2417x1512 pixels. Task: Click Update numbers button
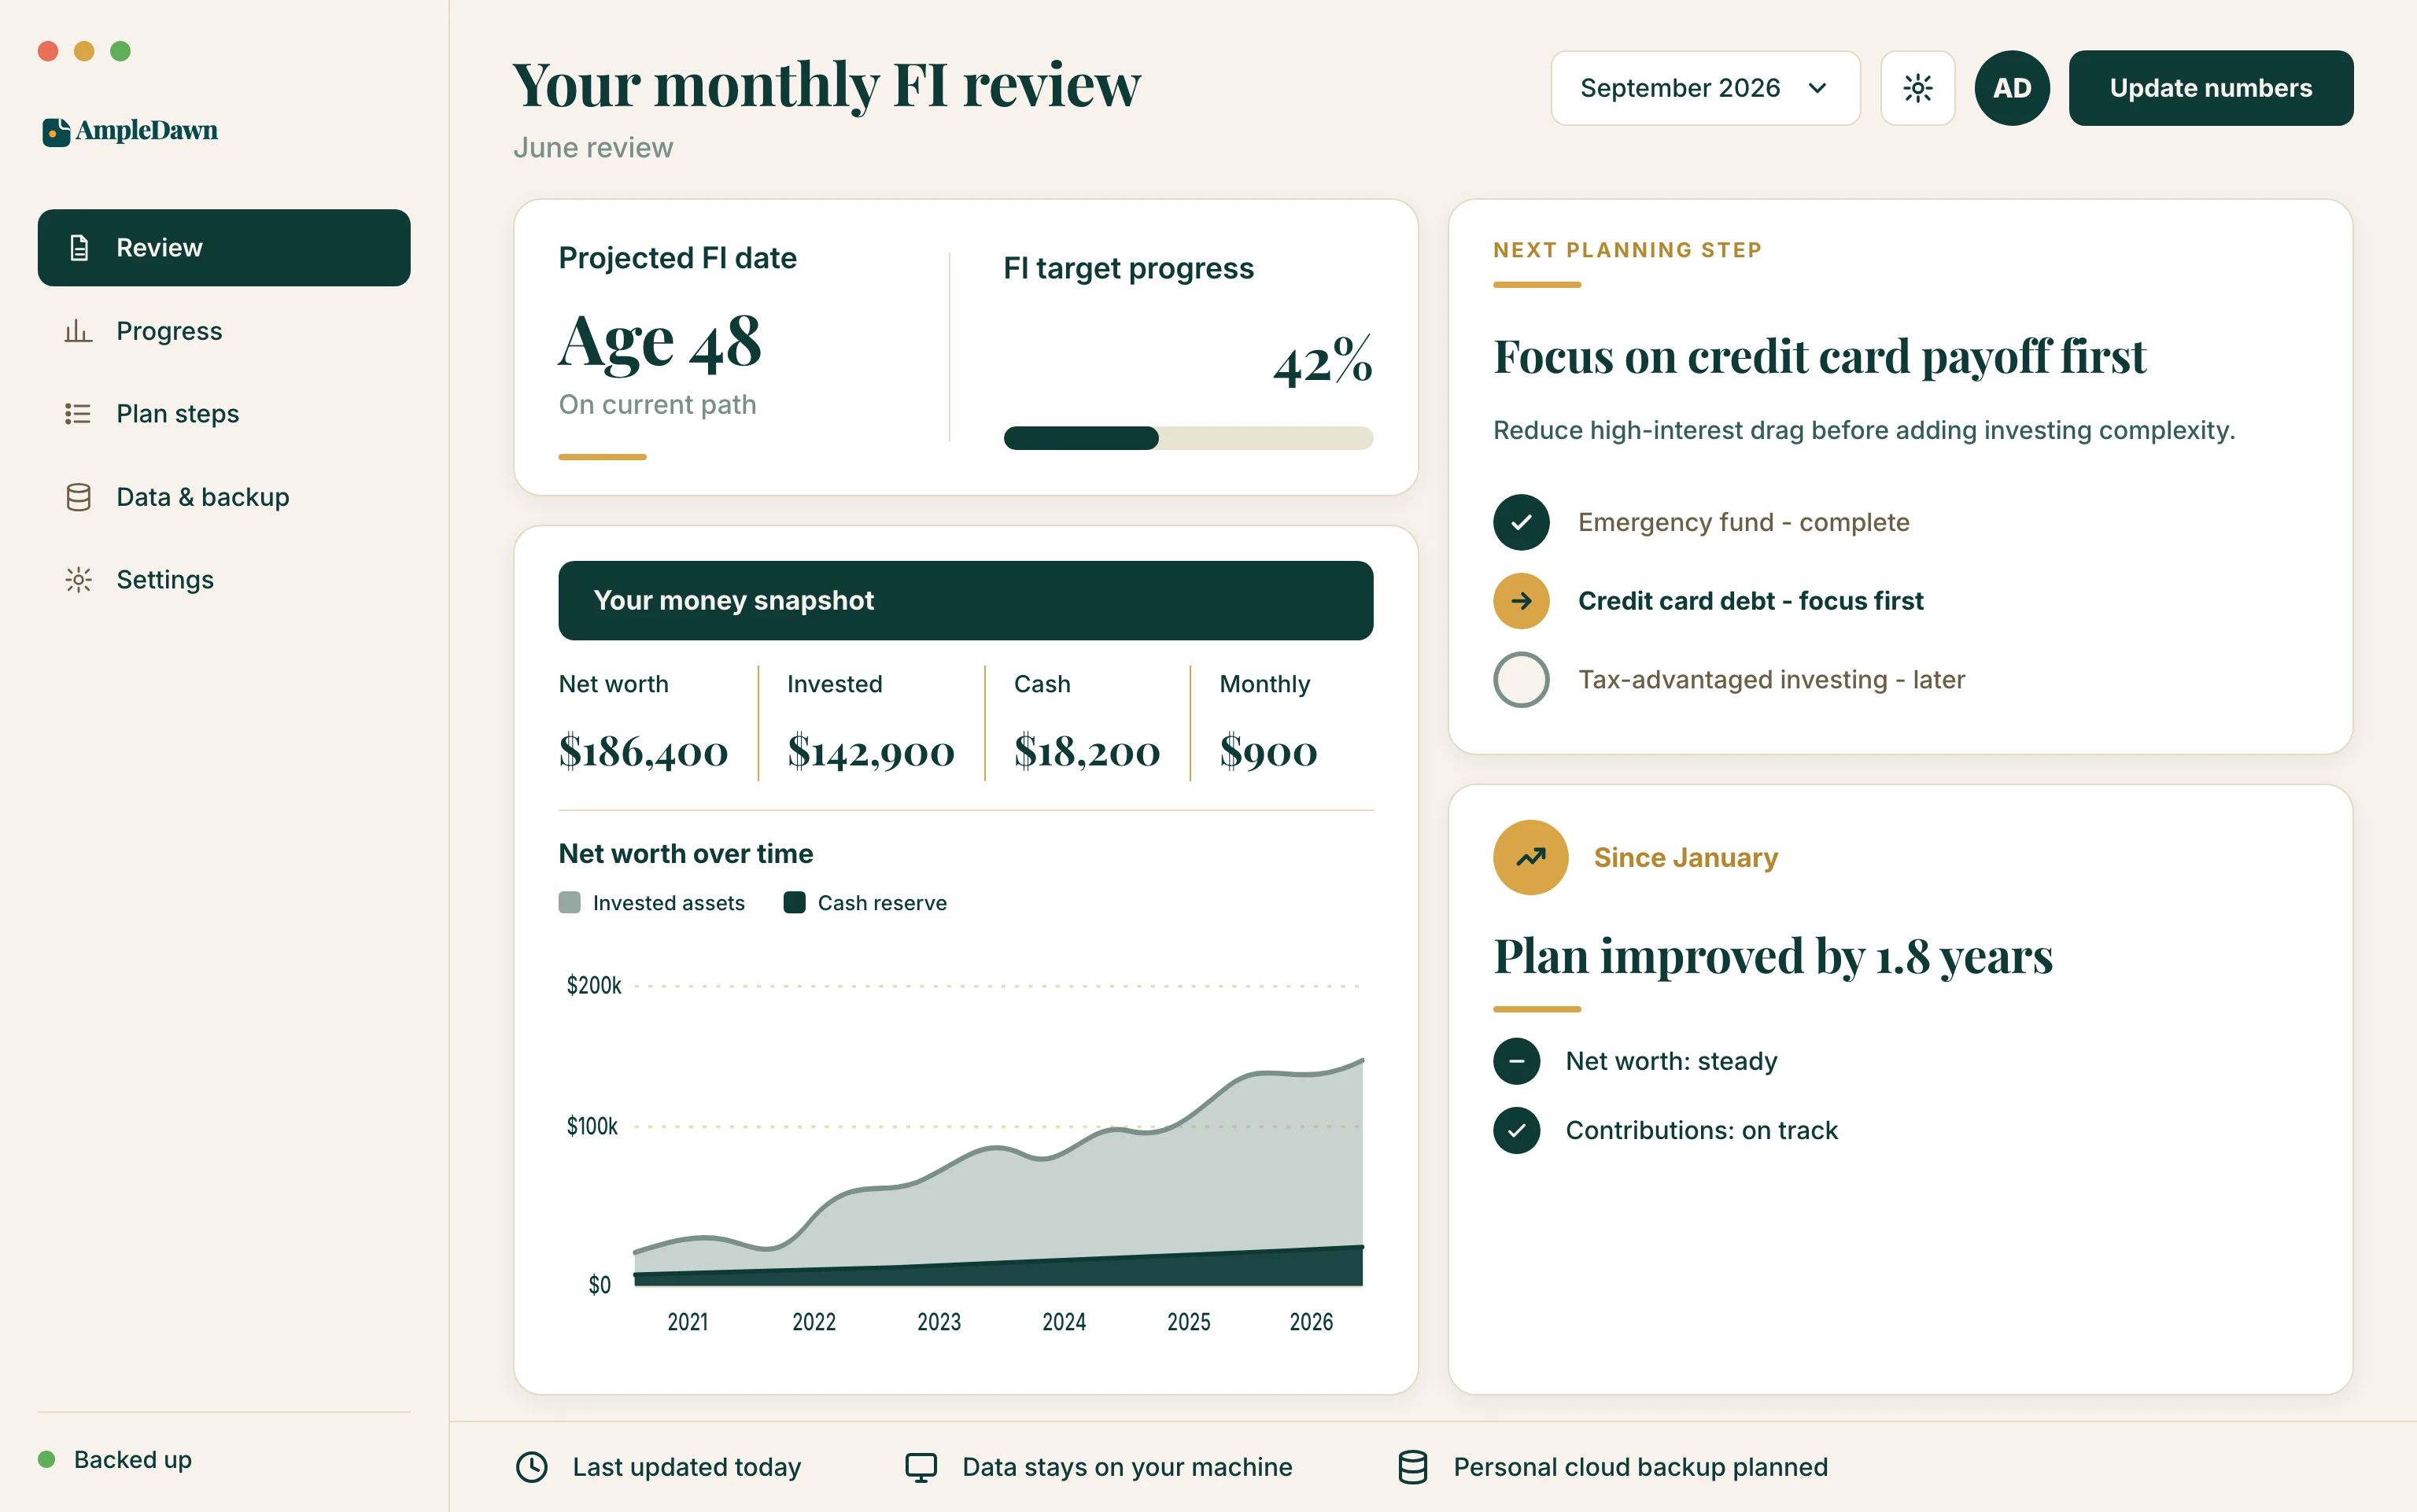[x=2210, y=88]
